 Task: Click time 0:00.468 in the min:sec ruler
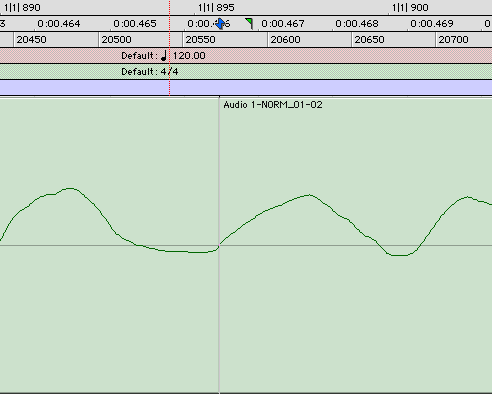357,24
